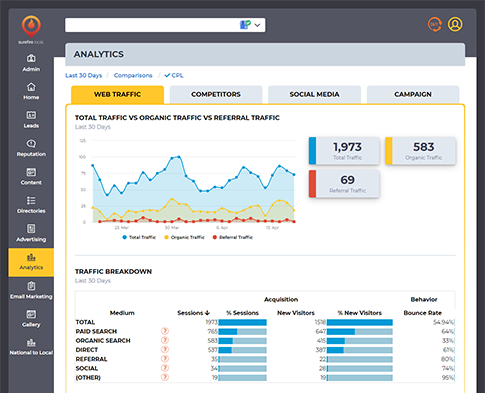Image resolution: width=485 pixels, height=393 pixels.
Task: Open the Directories section
Action: point(31,204)
